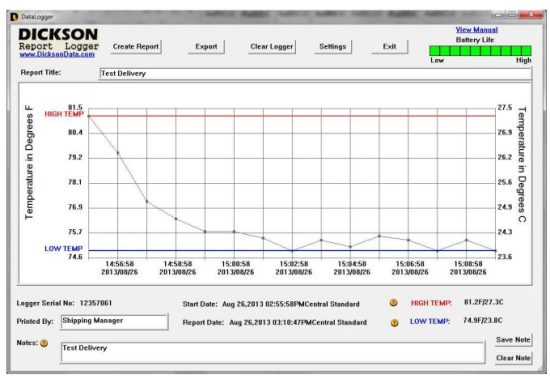Click the Battery Life label
This screenshot has width=550, height=383.
(x=475, y=40)
